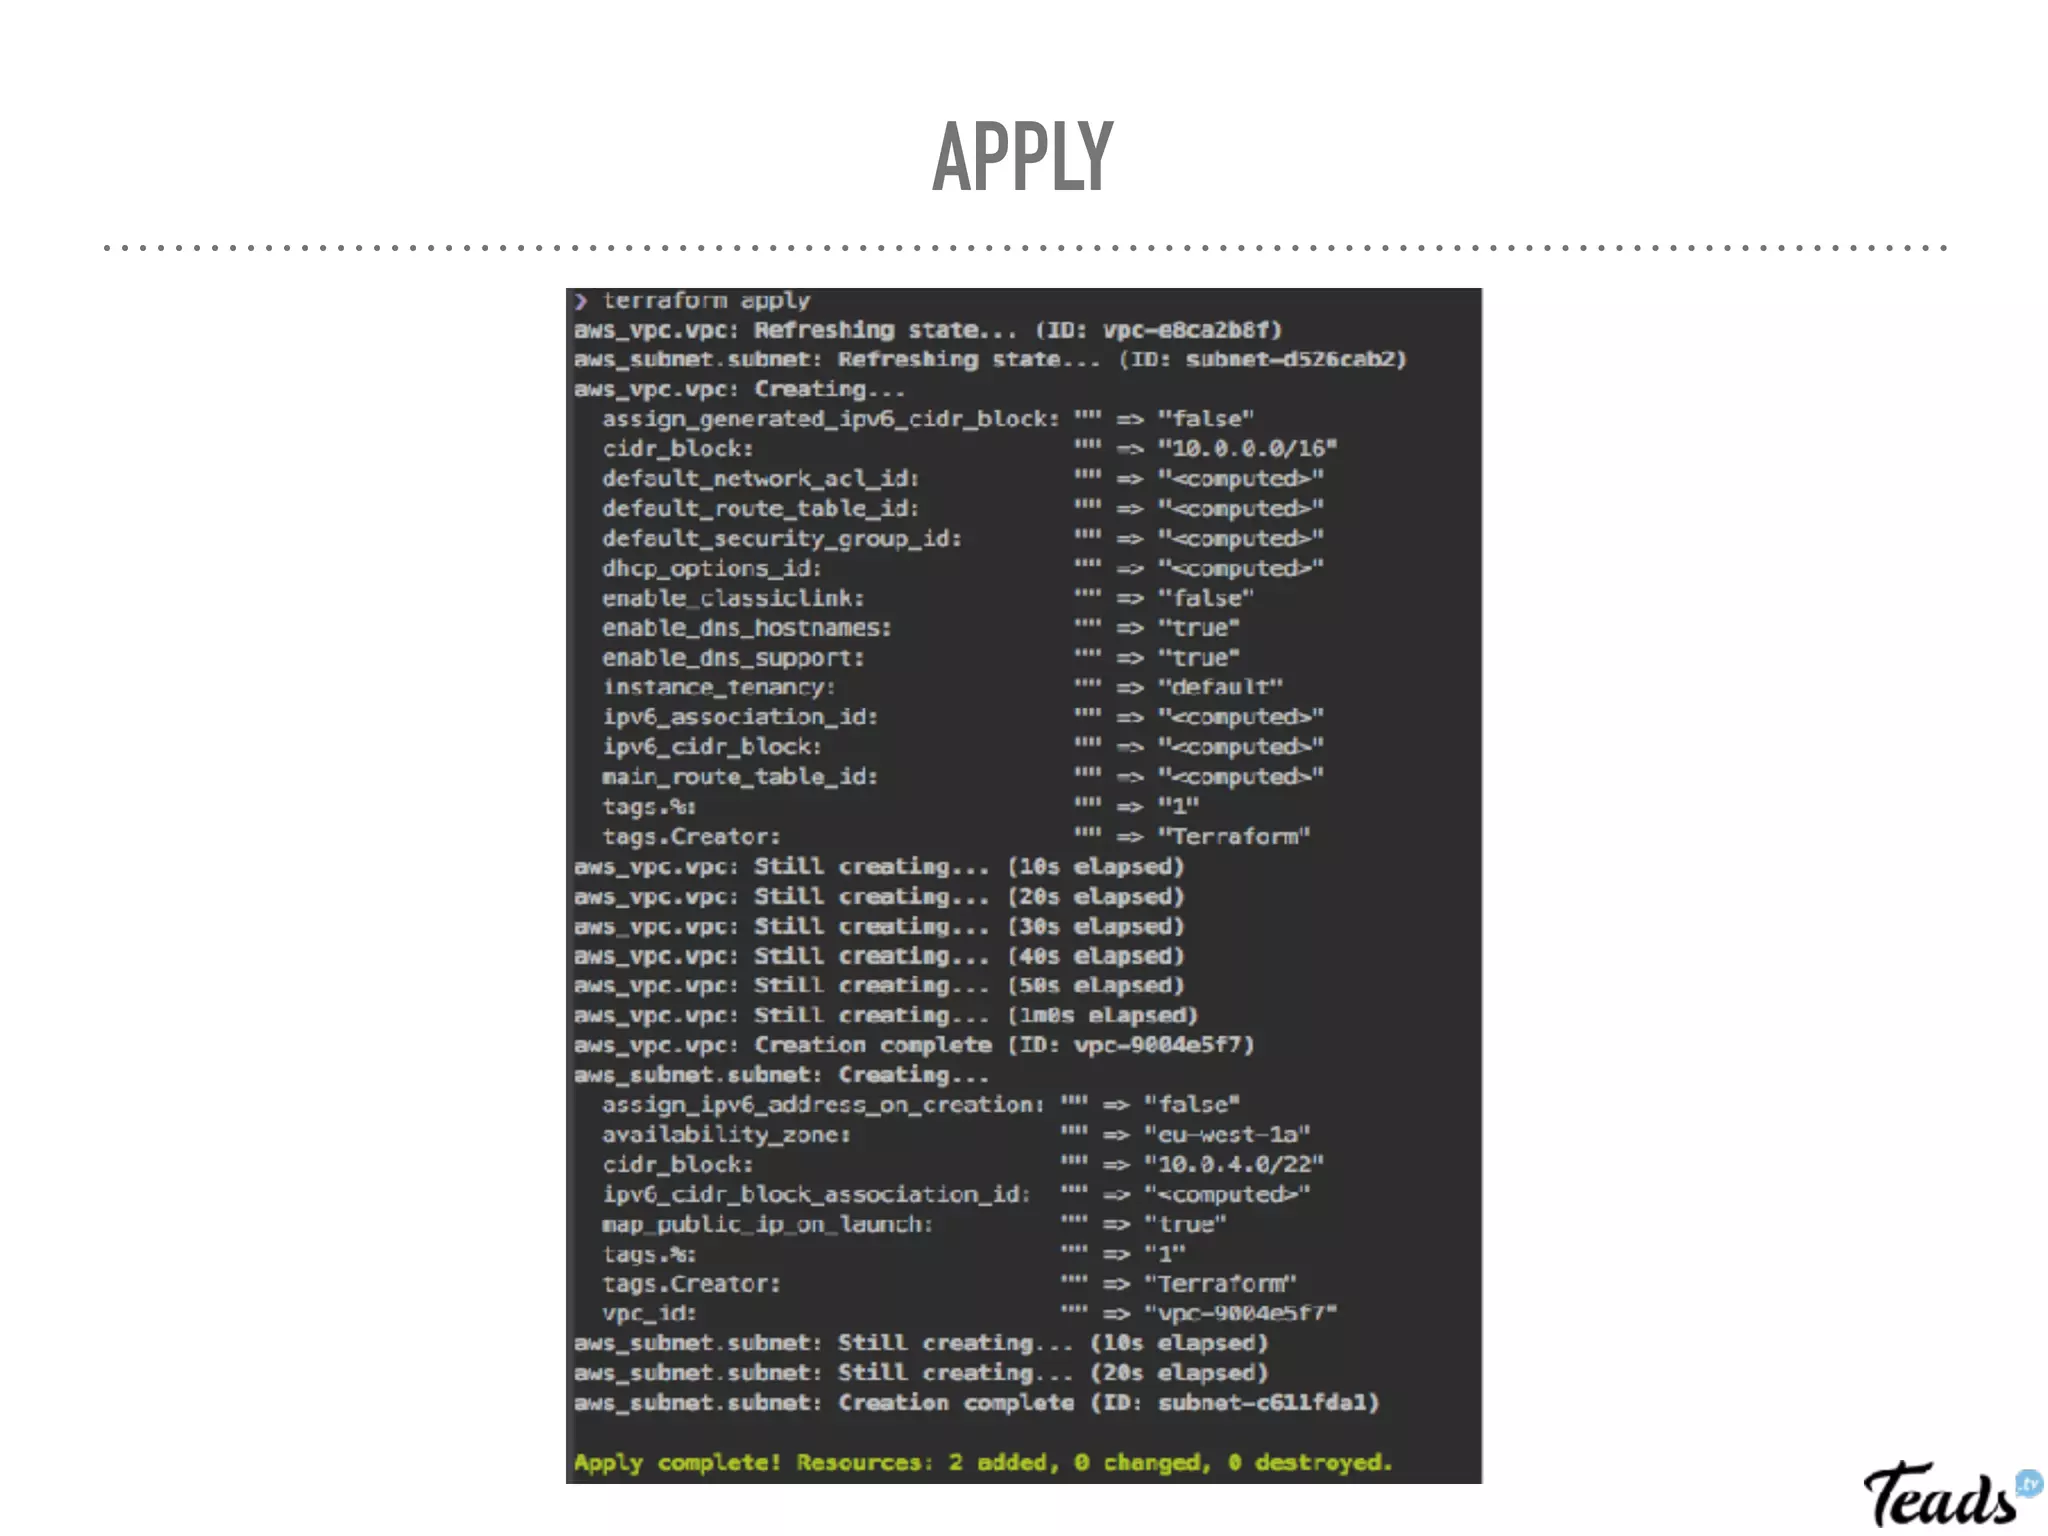Click the main_route_table_id line

pos(962,777)
